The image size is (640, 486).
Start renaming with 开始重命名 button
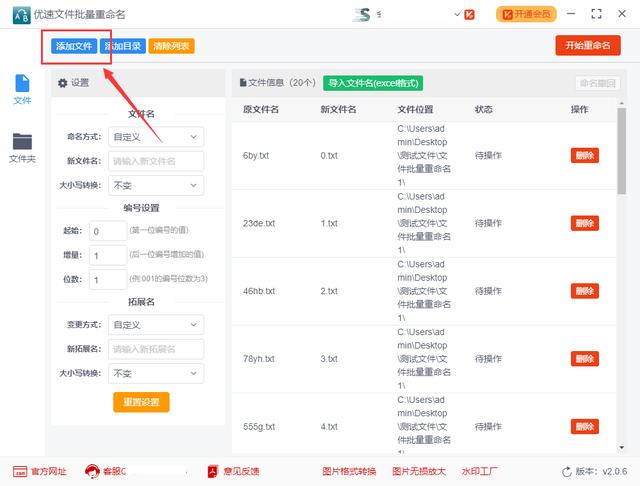[x=588, y=45]
